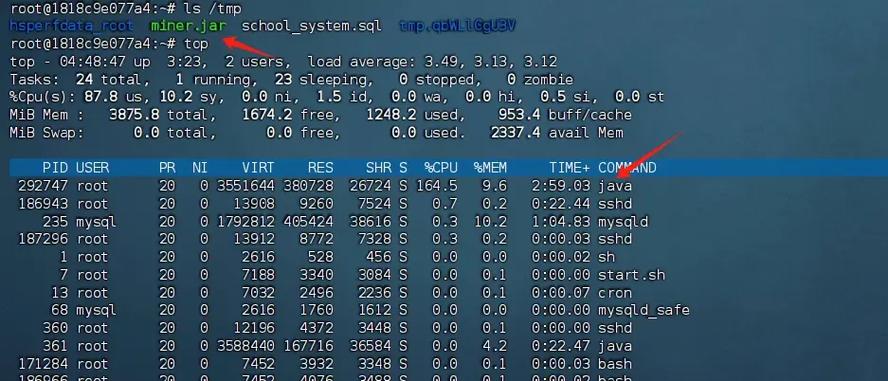Select the COMMAND column header

coord(627,168)
